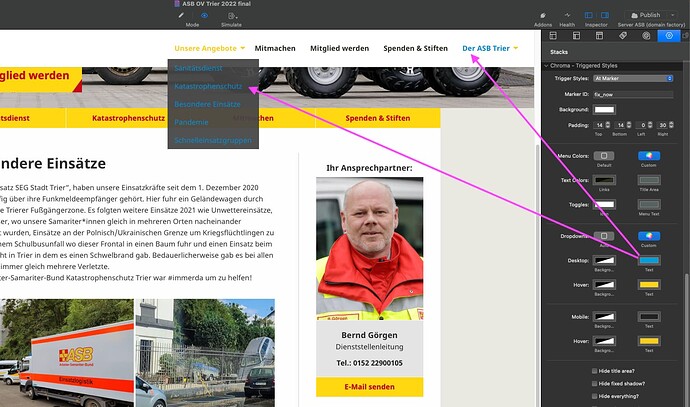The image size is (690, 407).
Task: Click the yellow Spenden & Stiften bar link
Action: point(378,118)
